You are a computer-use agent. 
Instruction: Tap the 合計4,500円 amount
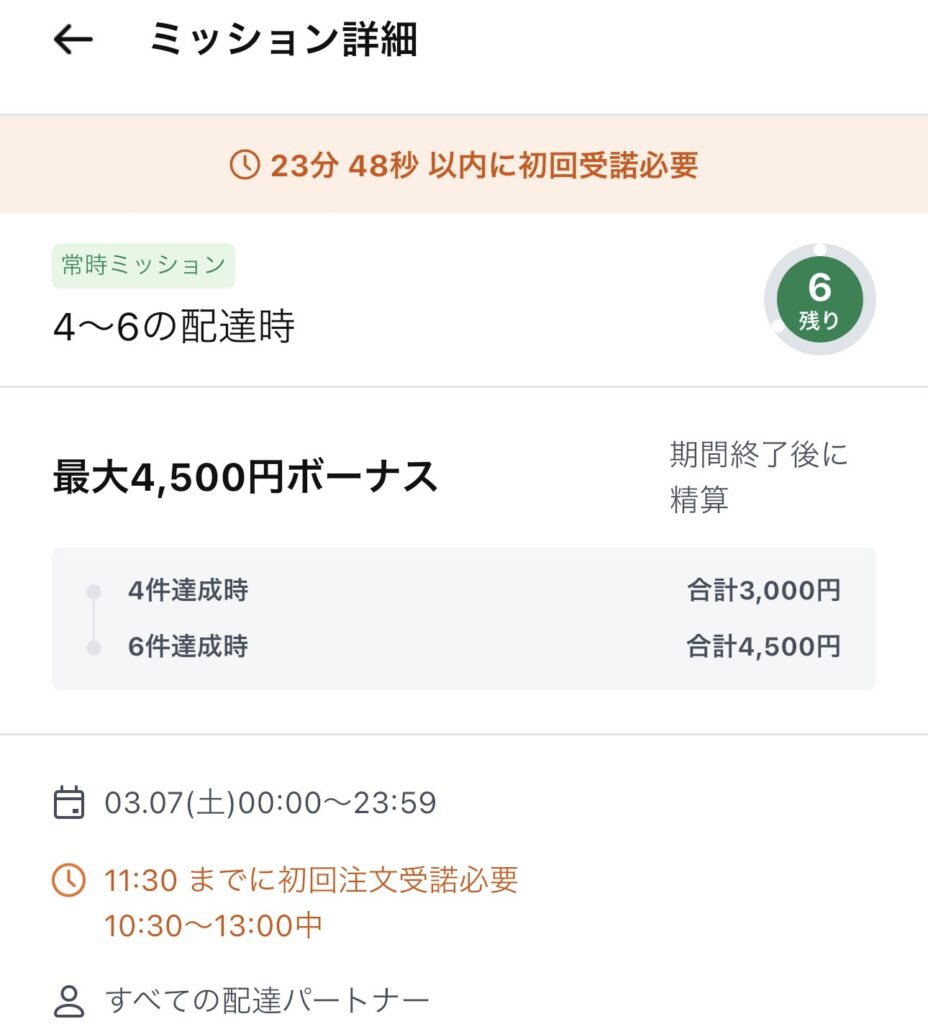(763, 646)
